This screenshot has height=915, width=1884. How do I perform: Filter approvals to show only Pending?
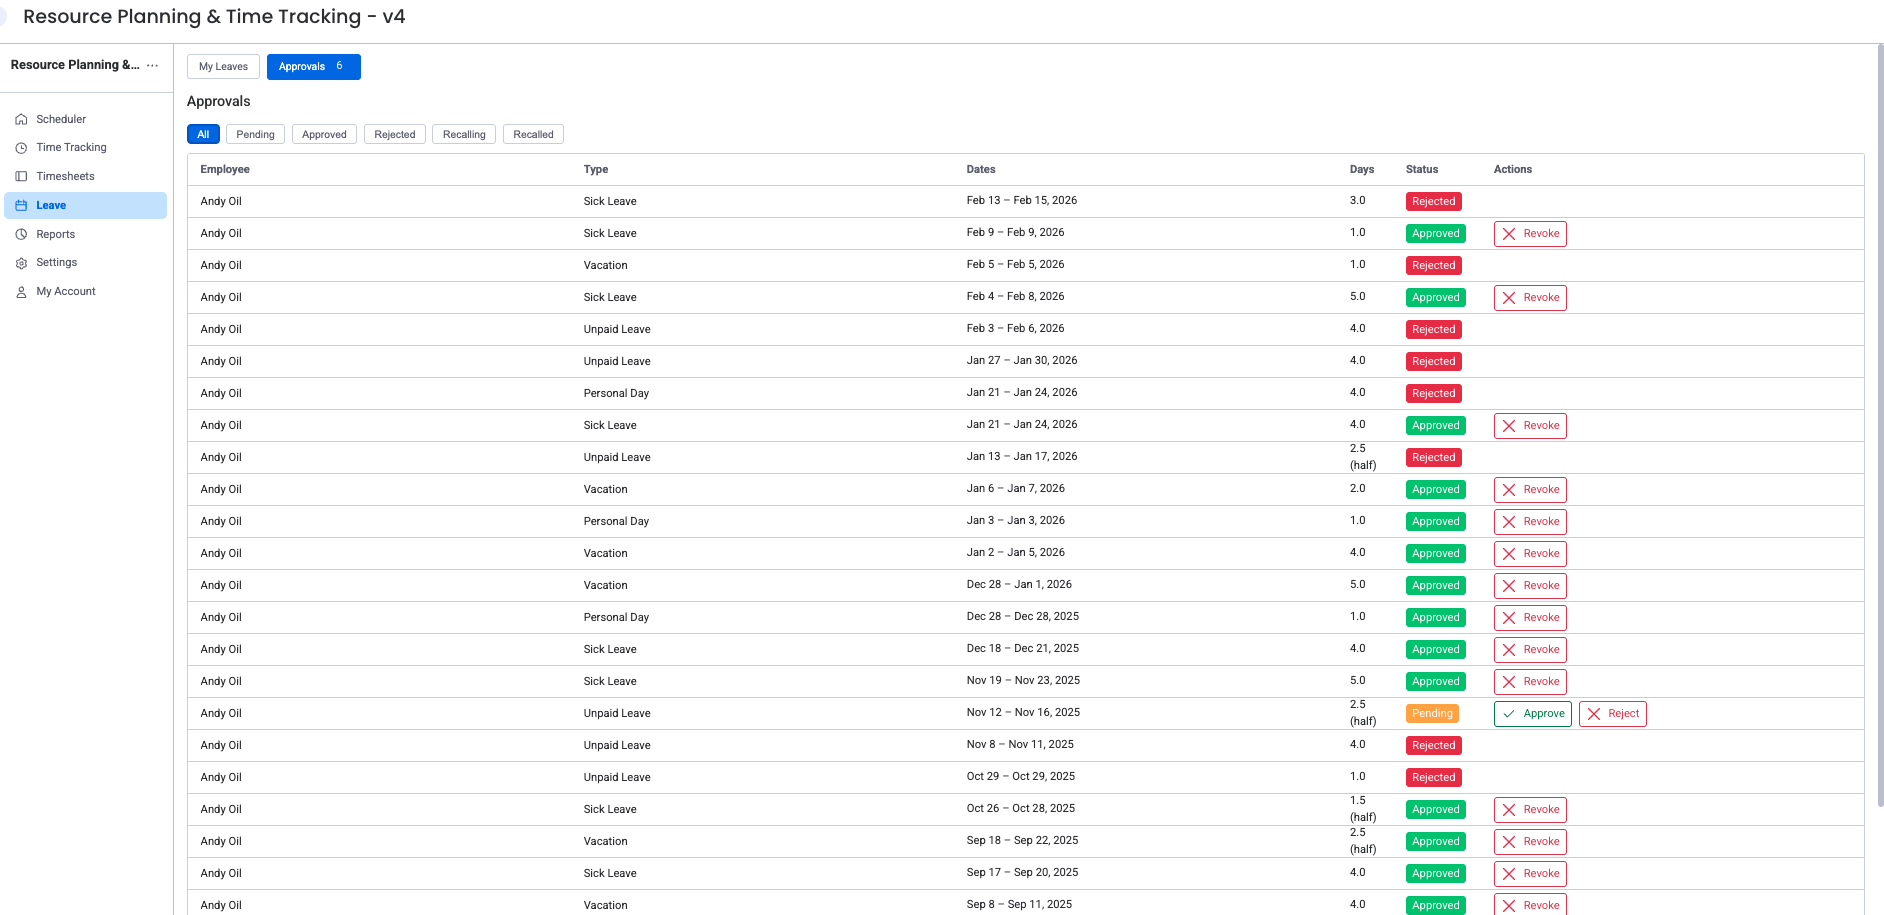point(255,134)
